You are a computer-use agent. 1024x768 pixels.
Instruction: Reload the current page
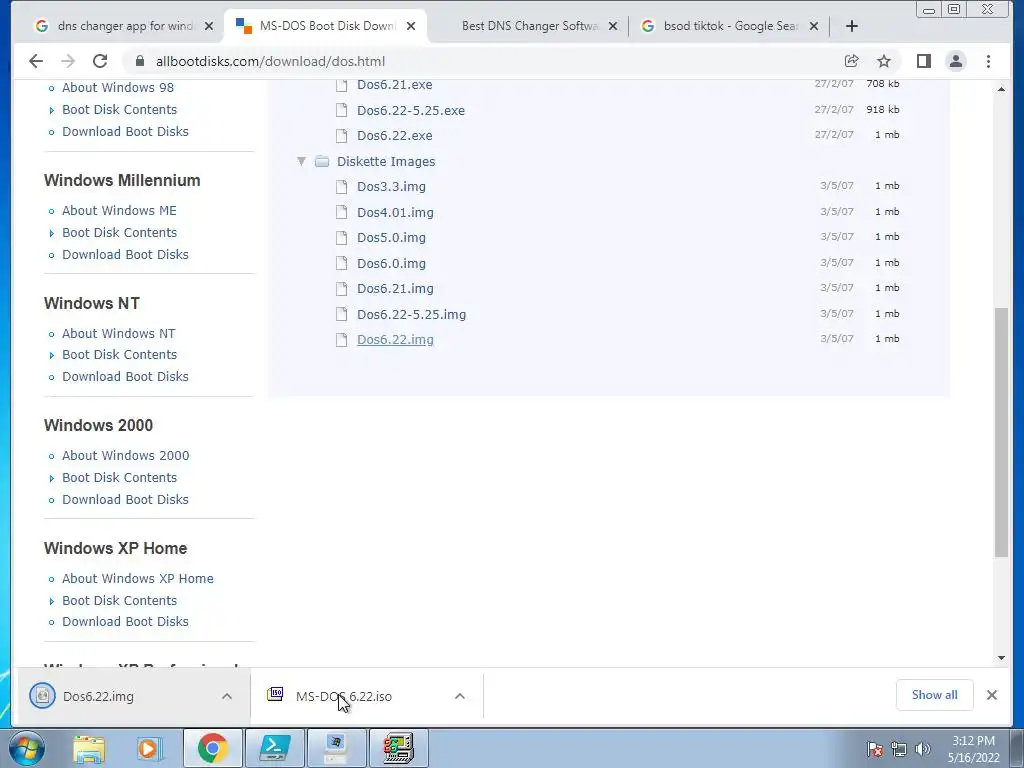(100, 61)
